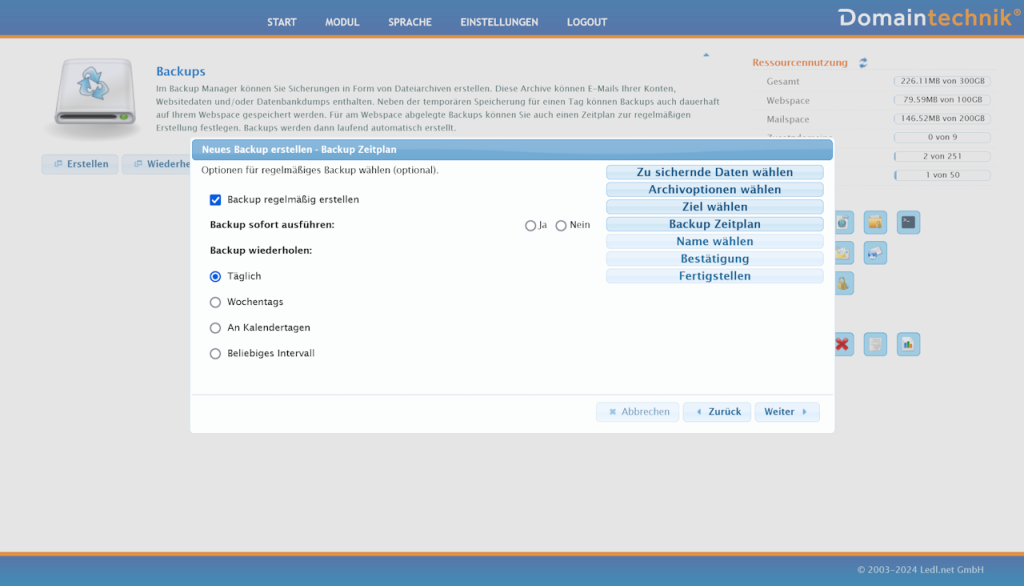1024x586 pixels.
Task: Refresh the Ressourcennutzung display
Action: pos(861,62)
